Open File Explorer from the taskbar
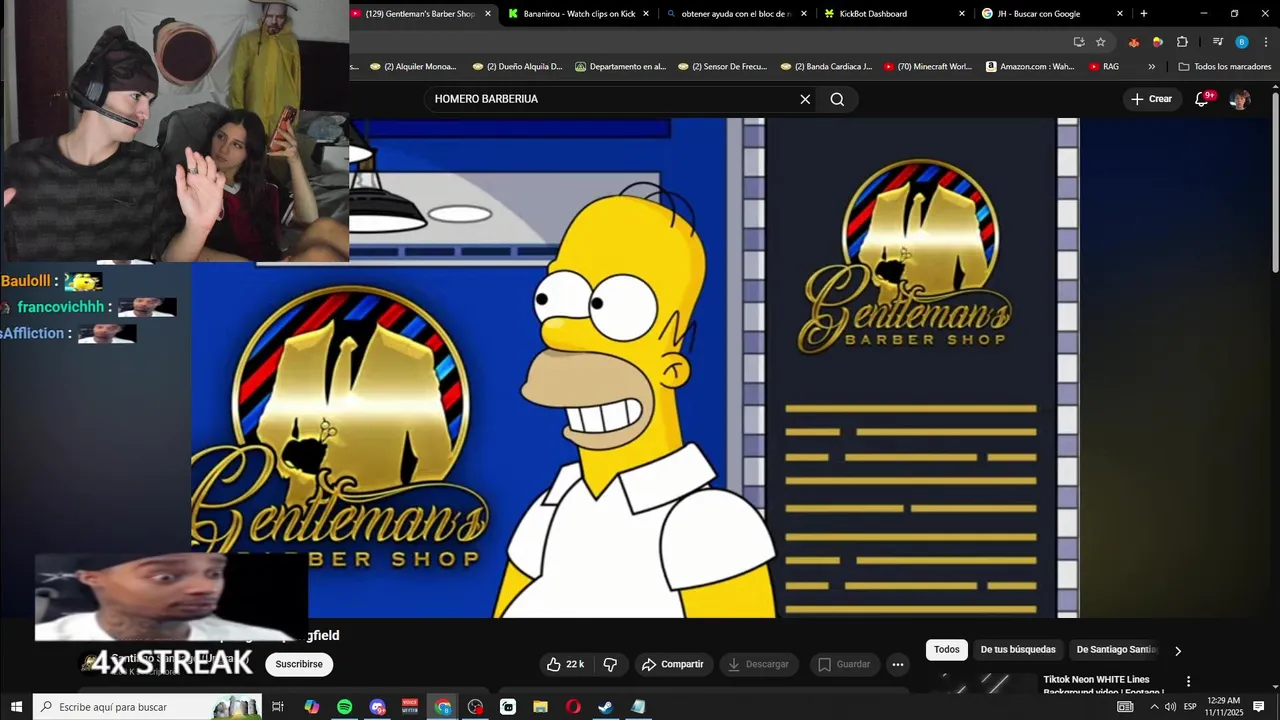Viewport: 1280px width, 720px height. (540, 707)
